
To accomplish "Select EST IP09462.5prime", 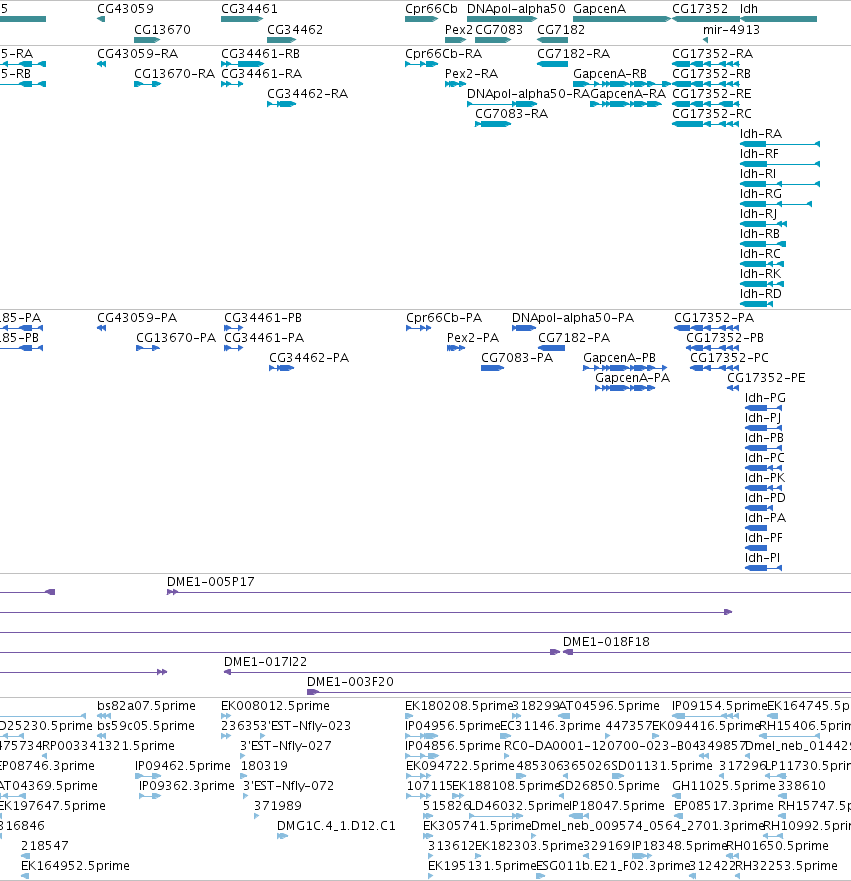I will pos(183,766).
